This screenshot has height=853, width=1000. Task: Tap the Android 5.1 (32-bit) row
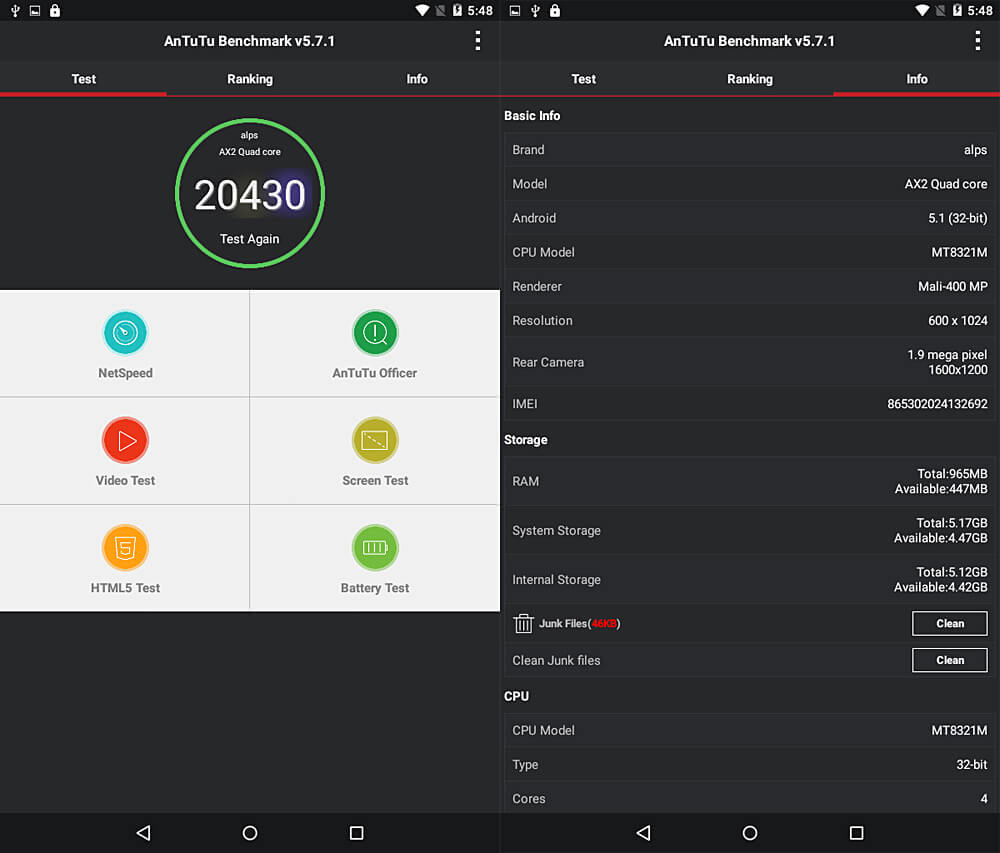click(750, 218)
